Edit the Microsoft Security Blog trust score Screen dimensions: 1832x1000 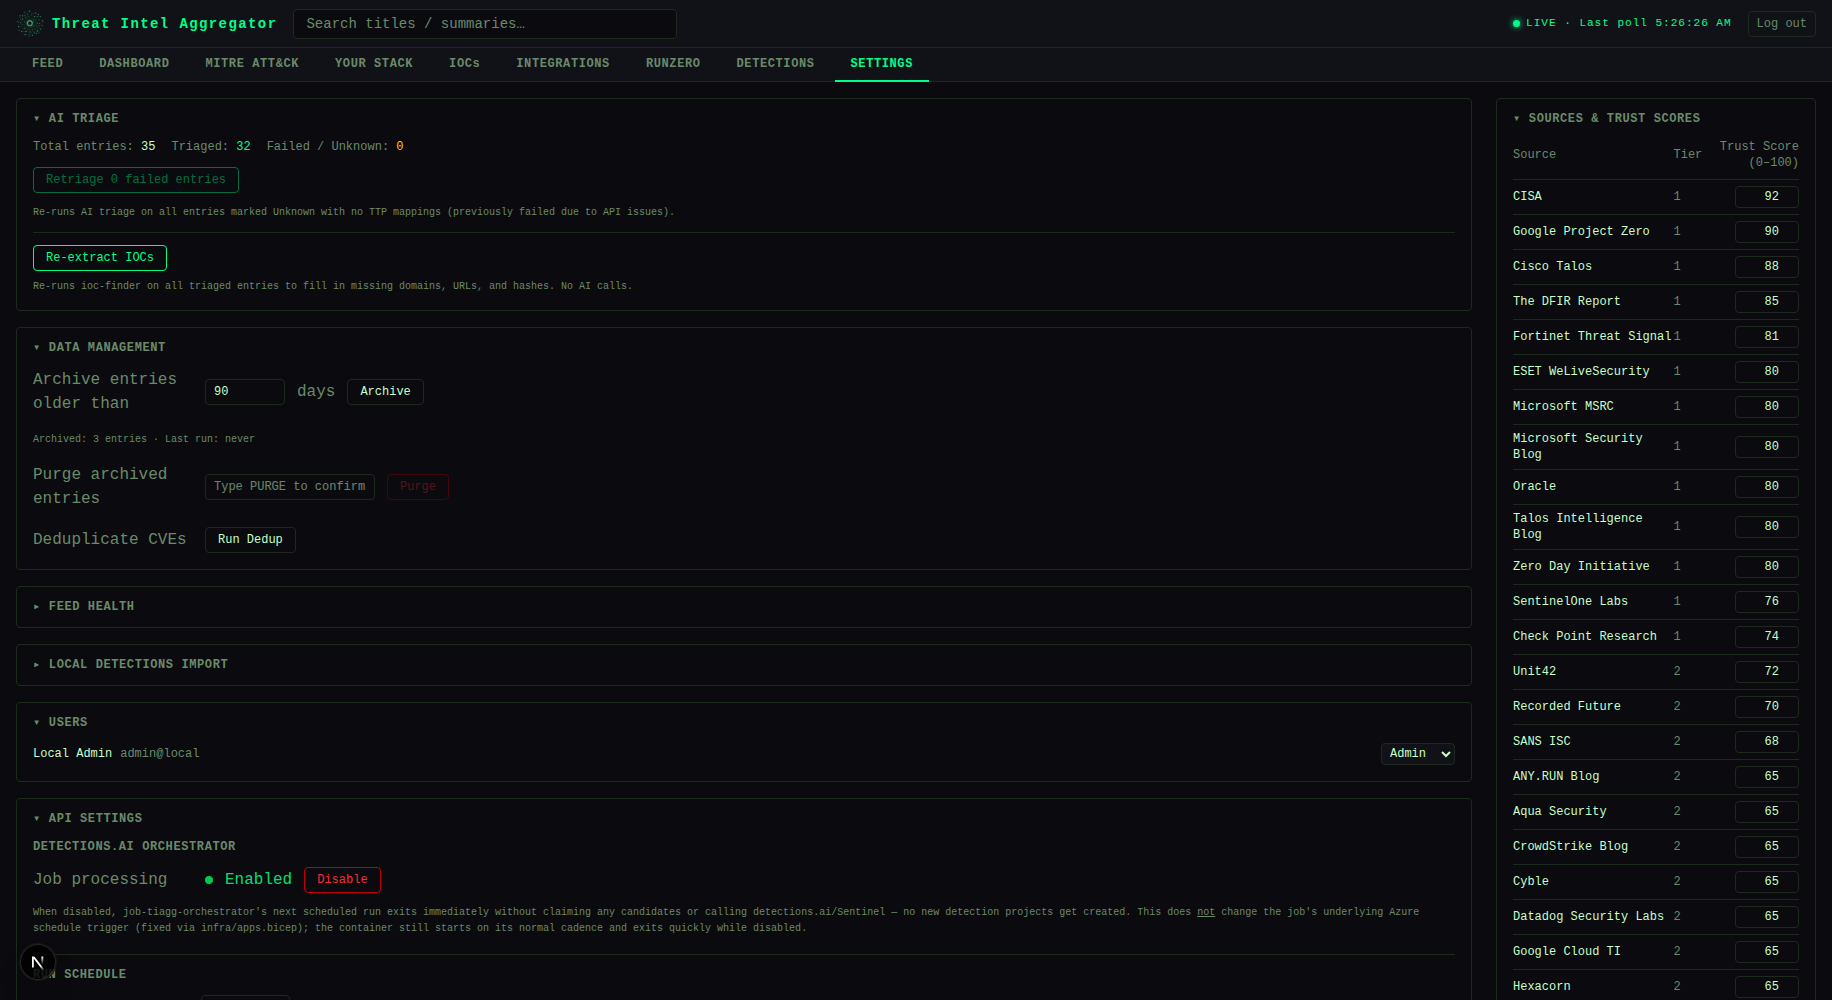[1766, 447]
